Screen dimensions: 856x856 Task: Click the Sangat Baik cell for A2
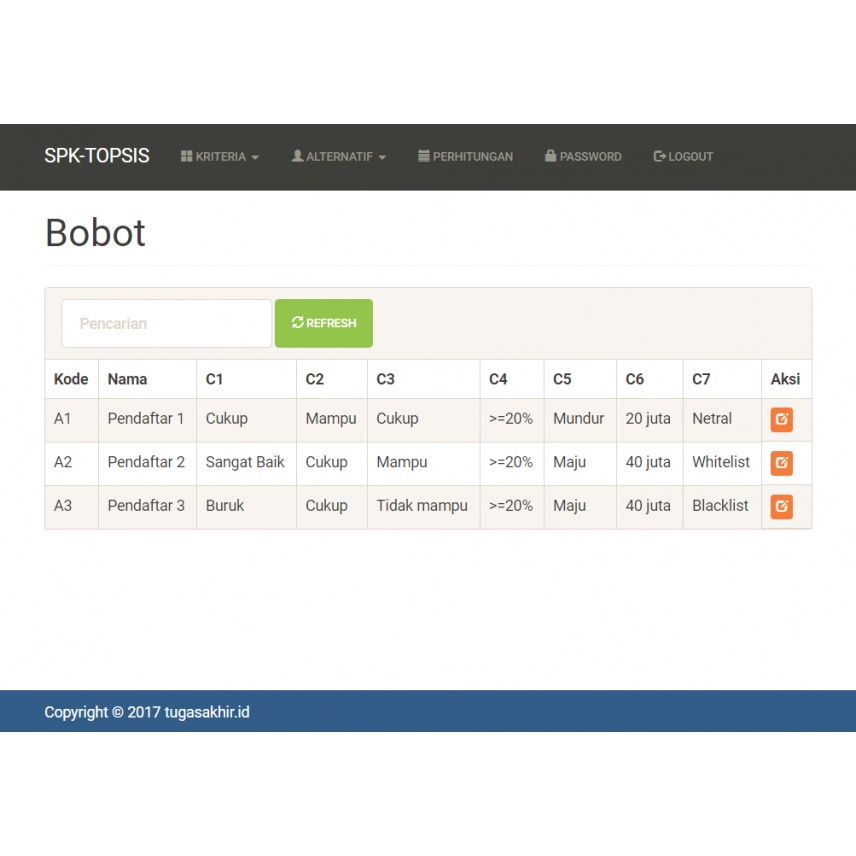243,462
